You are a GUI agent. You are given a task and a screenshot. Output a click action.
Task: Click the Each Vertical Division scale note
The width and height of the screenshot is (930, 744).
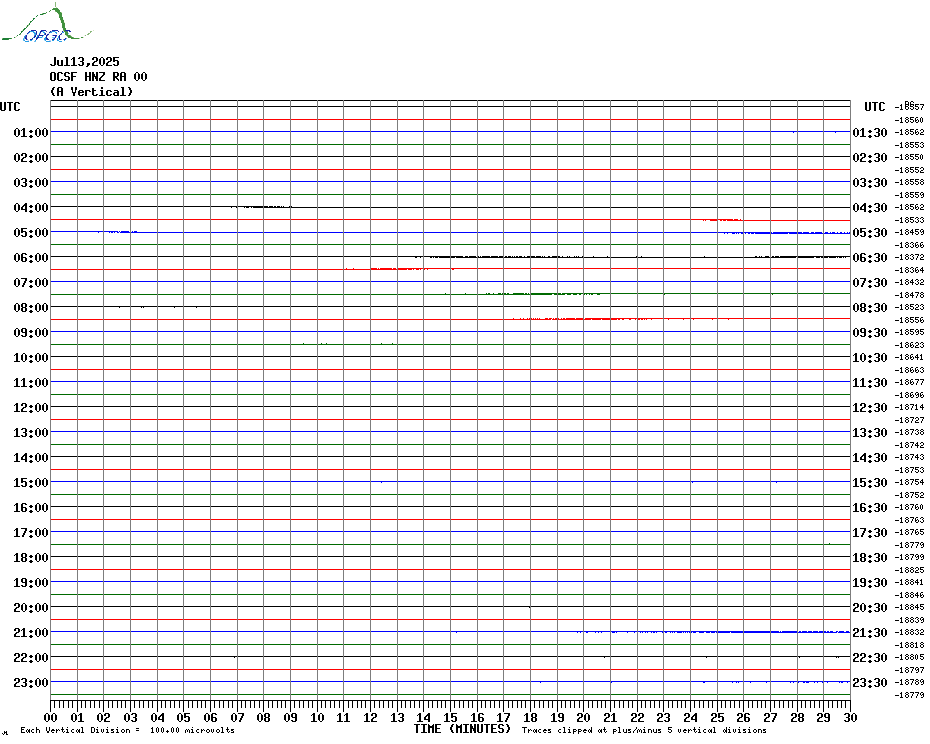(128, 730)
